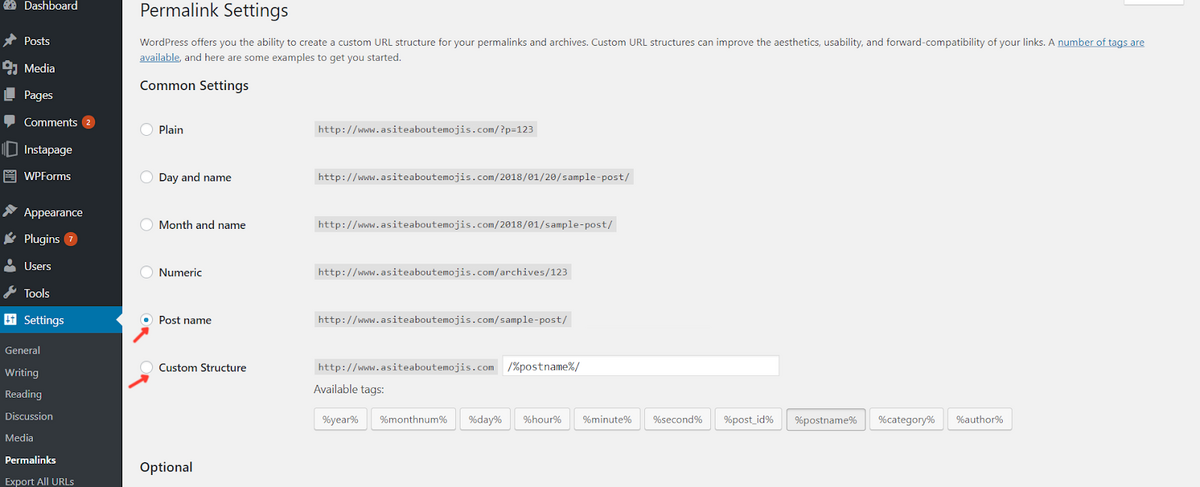
Task: Click the Appearance paintbrush icon
Action: coord(10,212)
